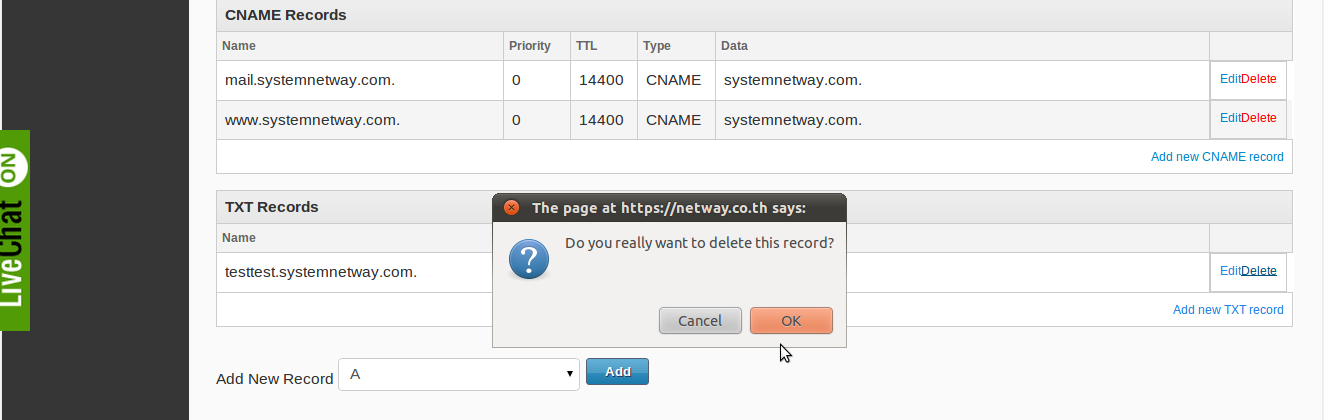The image size is (1336, 420).
Task: Click the dialog title bar
Action: click(669, 208)
